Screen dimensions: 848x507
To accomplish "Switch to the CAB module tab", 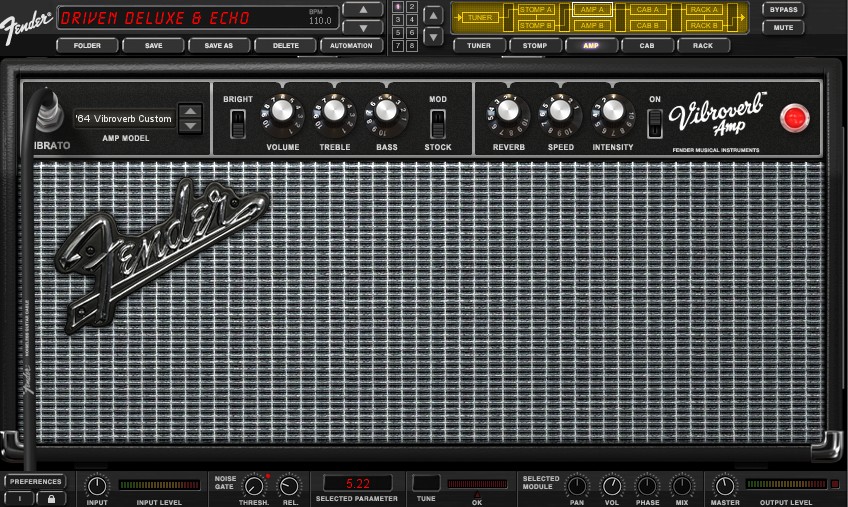I will (x=647, y=46).
